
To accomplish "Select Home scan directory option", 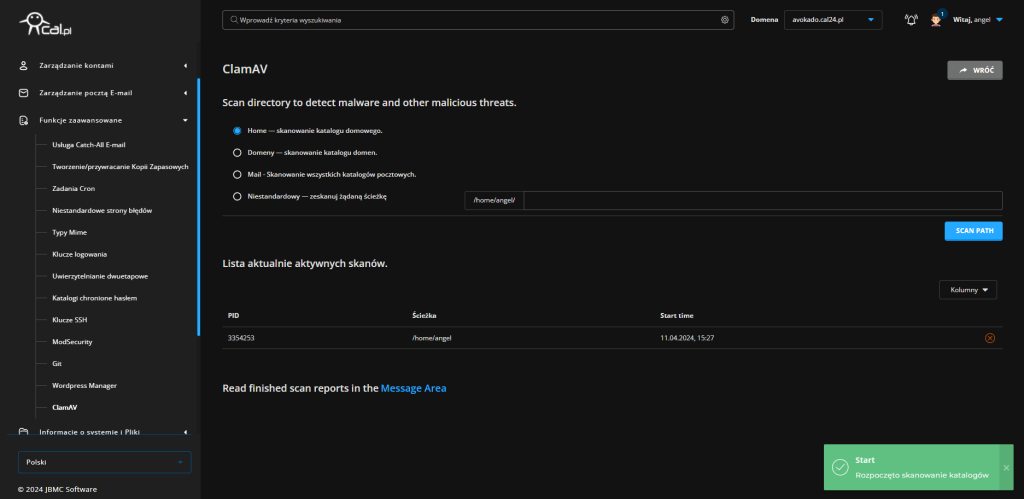I will pos(237,131).
